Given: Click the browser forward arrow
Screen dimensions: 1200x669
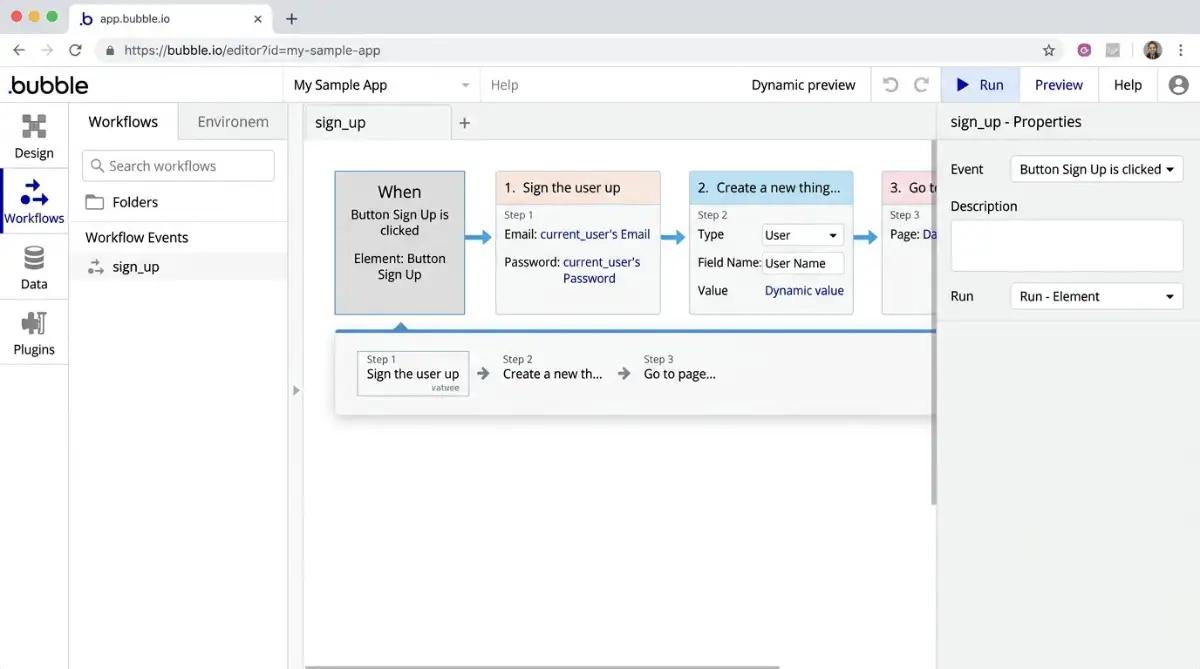Looking at the screenshot, I should 47,50.
